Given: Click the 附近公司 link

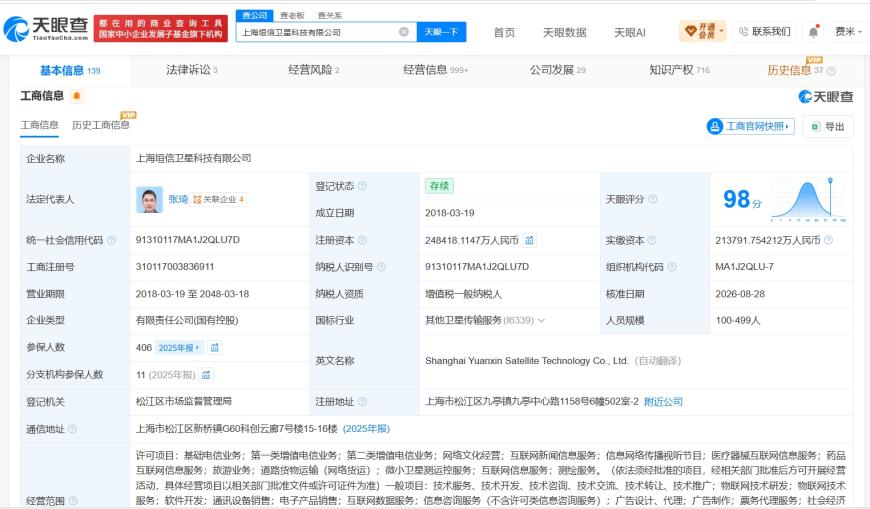Looking at the screenshot, I should click(x=663, y=401).
